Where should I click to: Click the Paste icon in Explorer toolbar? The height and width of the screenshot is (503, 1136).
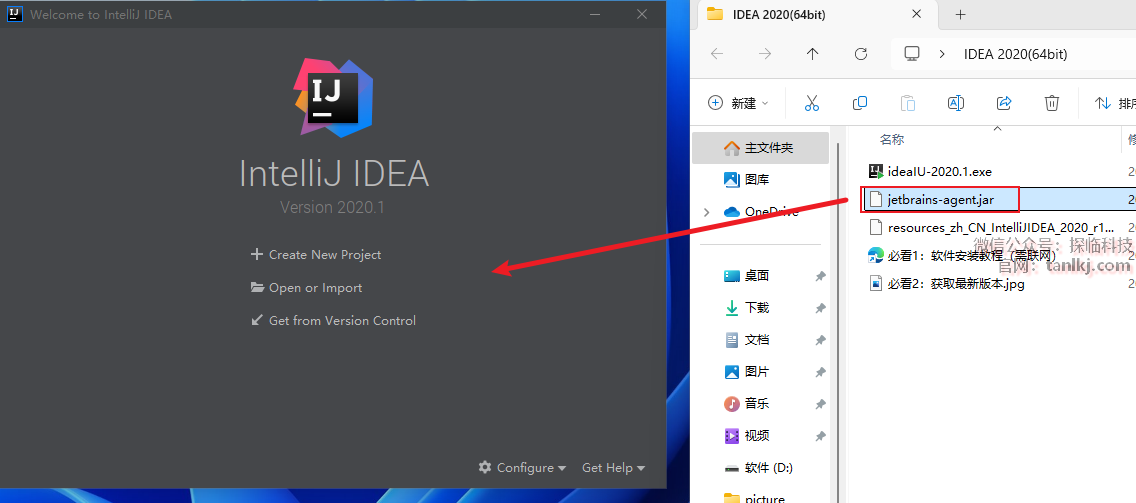point(908,103)
